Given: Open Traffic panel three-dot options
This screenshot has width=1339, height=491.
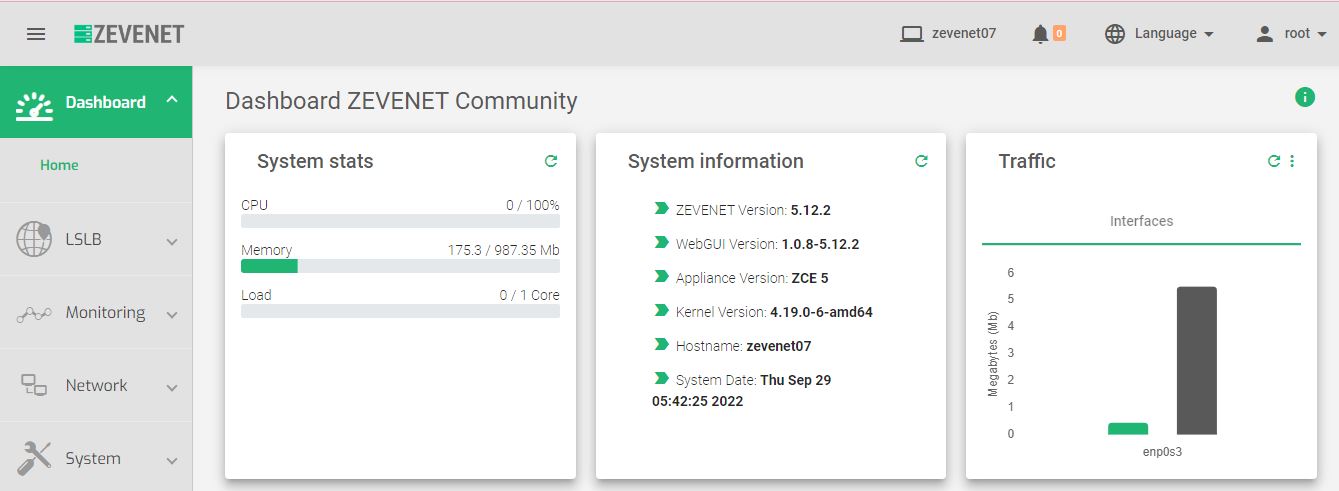Looking at the screenshot, I should click(1292, 161).
